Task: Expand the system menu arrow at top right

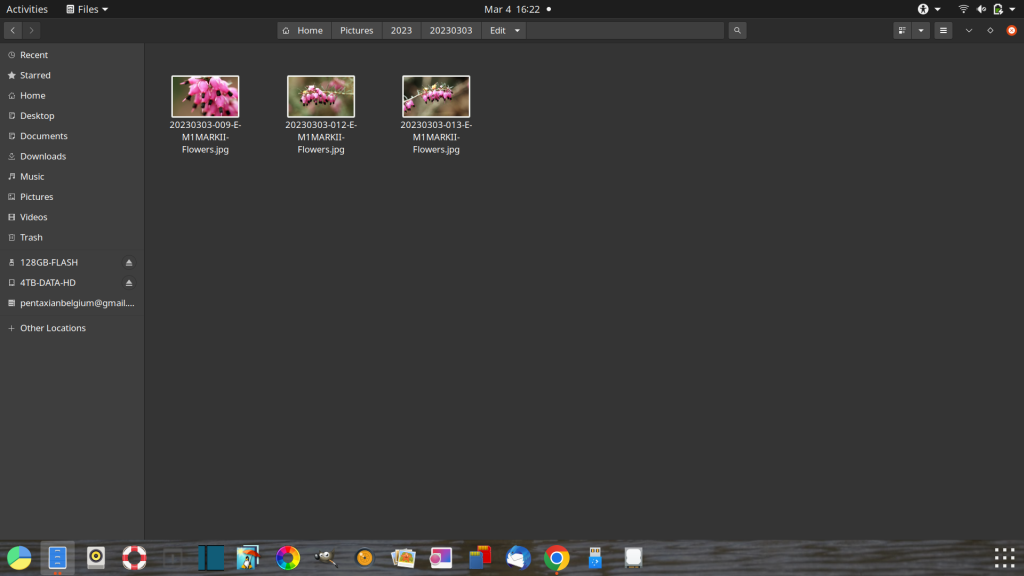Action: (x=1012, y=9)
